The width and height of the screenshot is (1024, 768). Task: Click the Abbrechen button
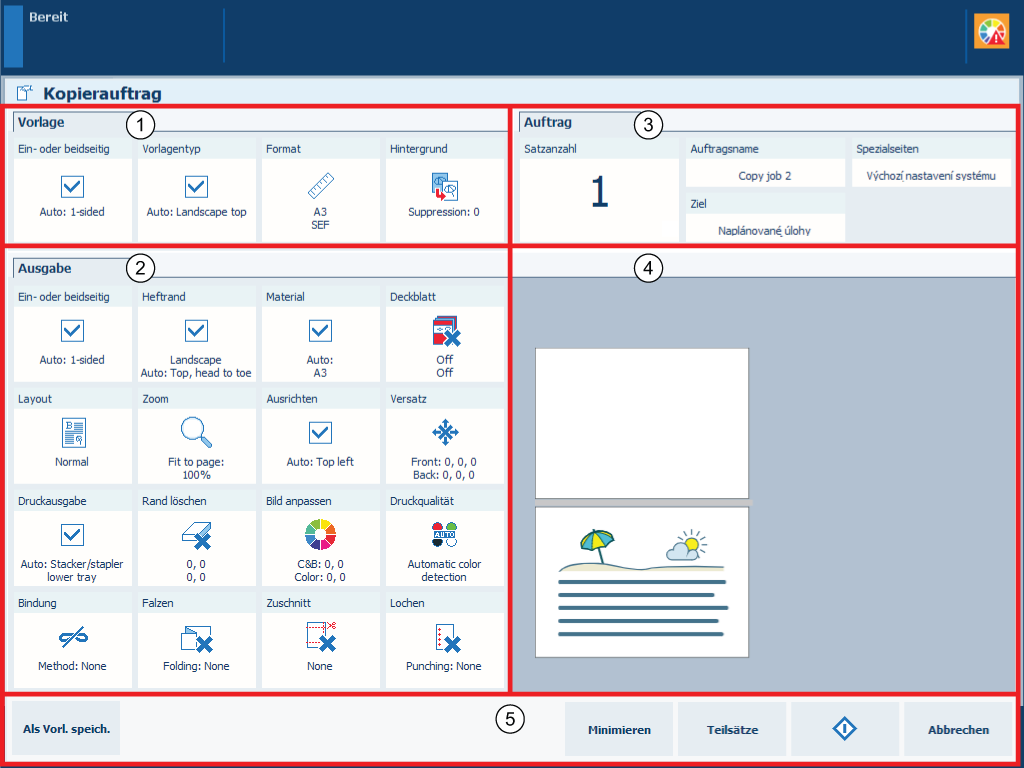(958, 729)
